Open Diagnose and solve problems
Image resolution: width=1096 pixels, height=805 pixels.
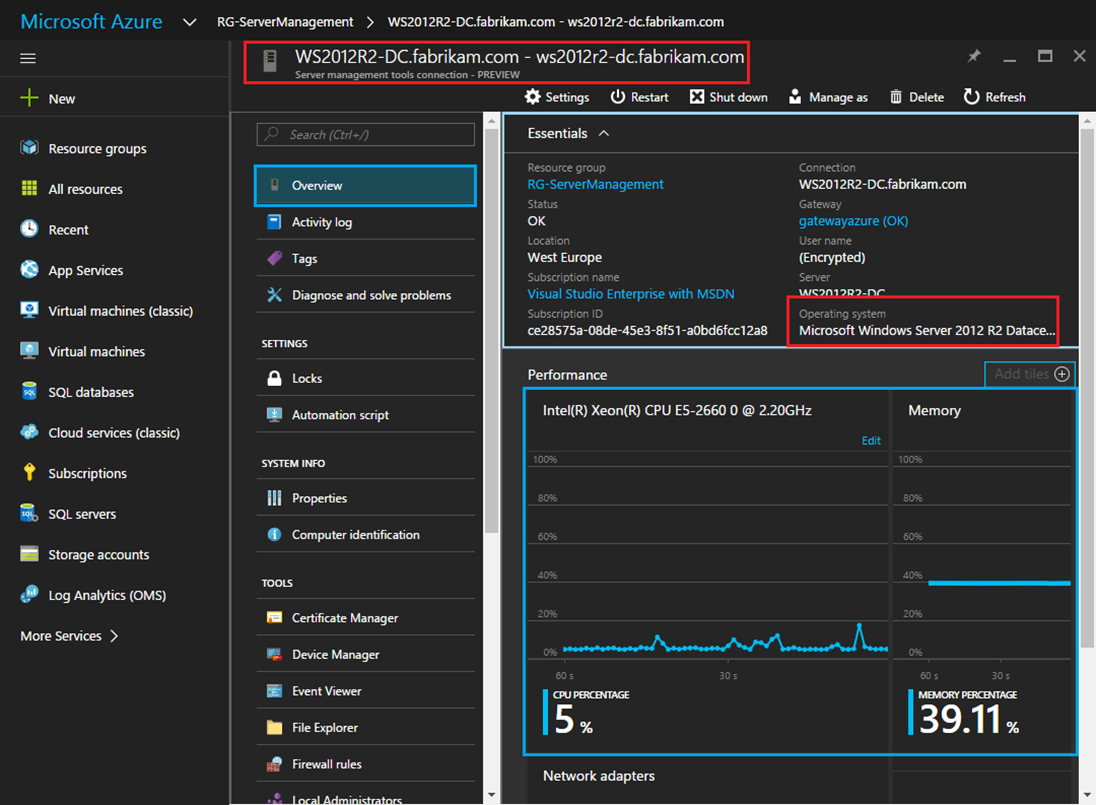pyautogui.click(x=366, y=295)
